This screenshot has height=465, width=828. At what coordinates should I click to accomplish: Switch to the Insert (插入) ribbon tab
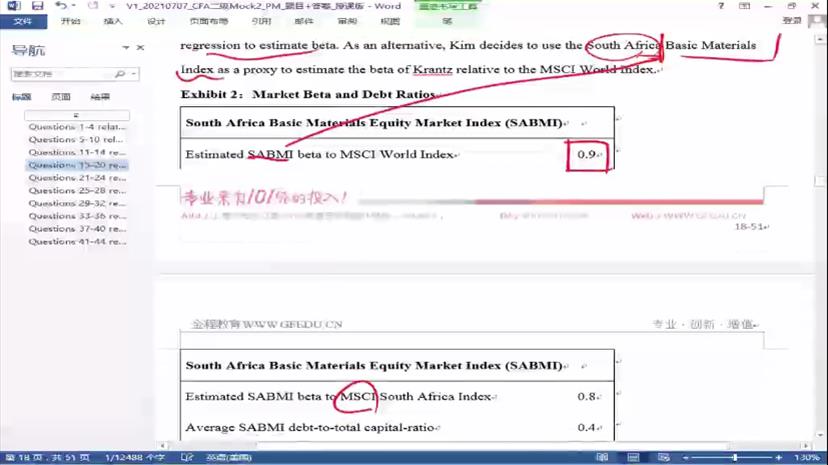tap(113, 21)
